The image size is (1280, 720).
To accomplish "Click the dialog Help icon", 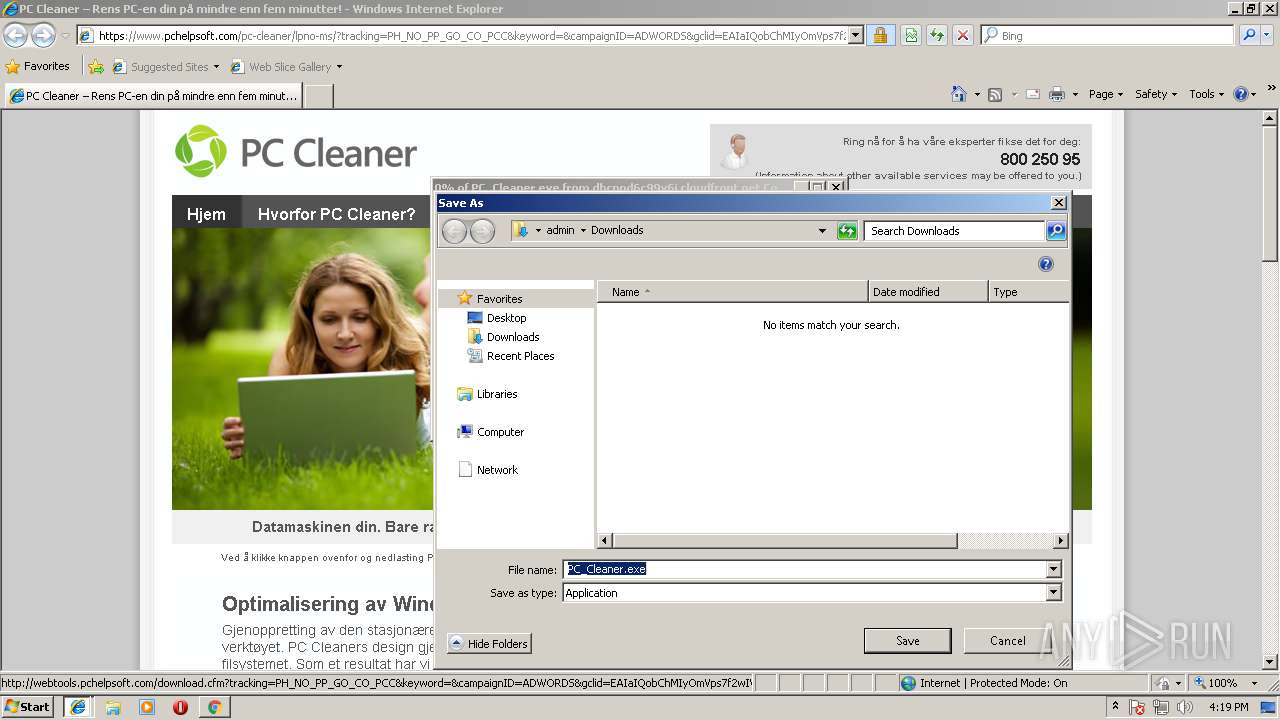I will pos(1046,264).
